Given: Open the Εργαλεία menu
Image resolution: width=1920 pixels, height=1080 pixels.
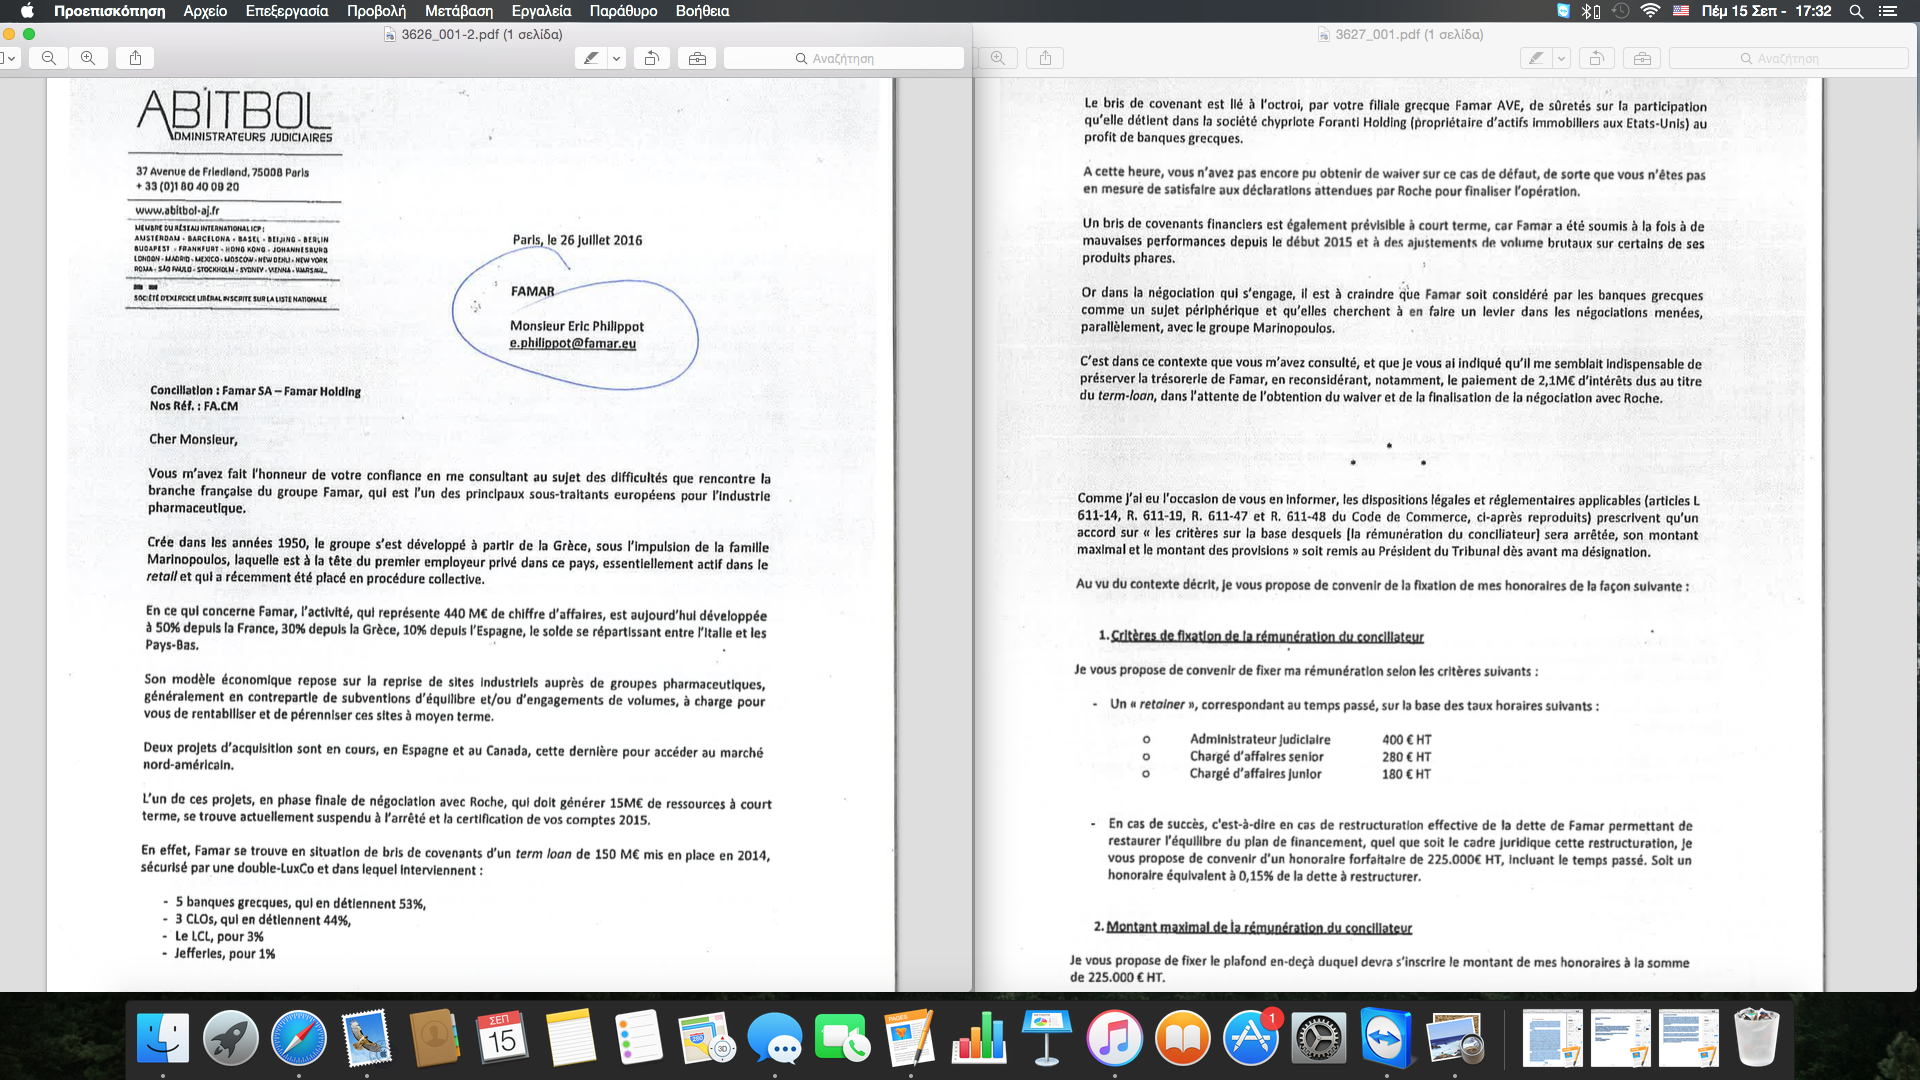Looking at the screenshot, I should 541,11.
